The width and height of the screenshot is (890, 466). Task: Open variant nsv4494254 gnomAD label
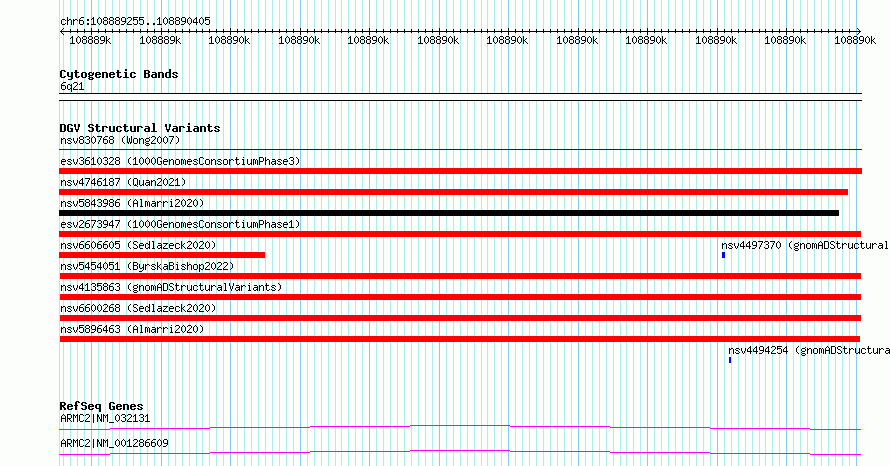[809, 350]
